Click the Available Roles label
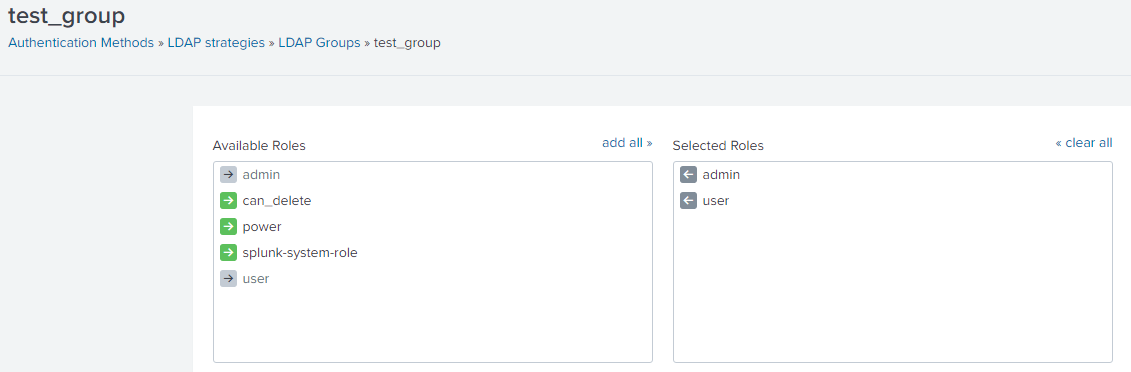1131x372 pixels. click(x=259, y=146)
